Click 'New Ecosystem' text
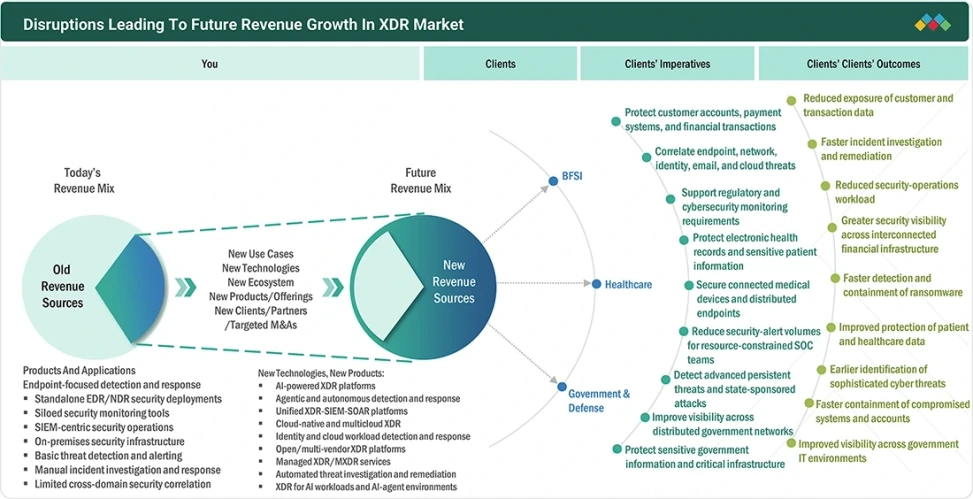 tap(261, 282)
